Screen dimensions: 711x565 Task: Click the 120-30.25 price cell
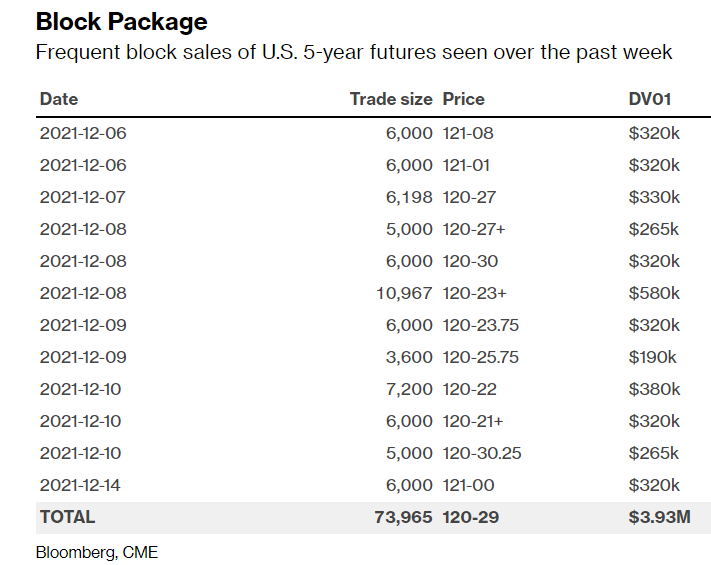[482, 453]
